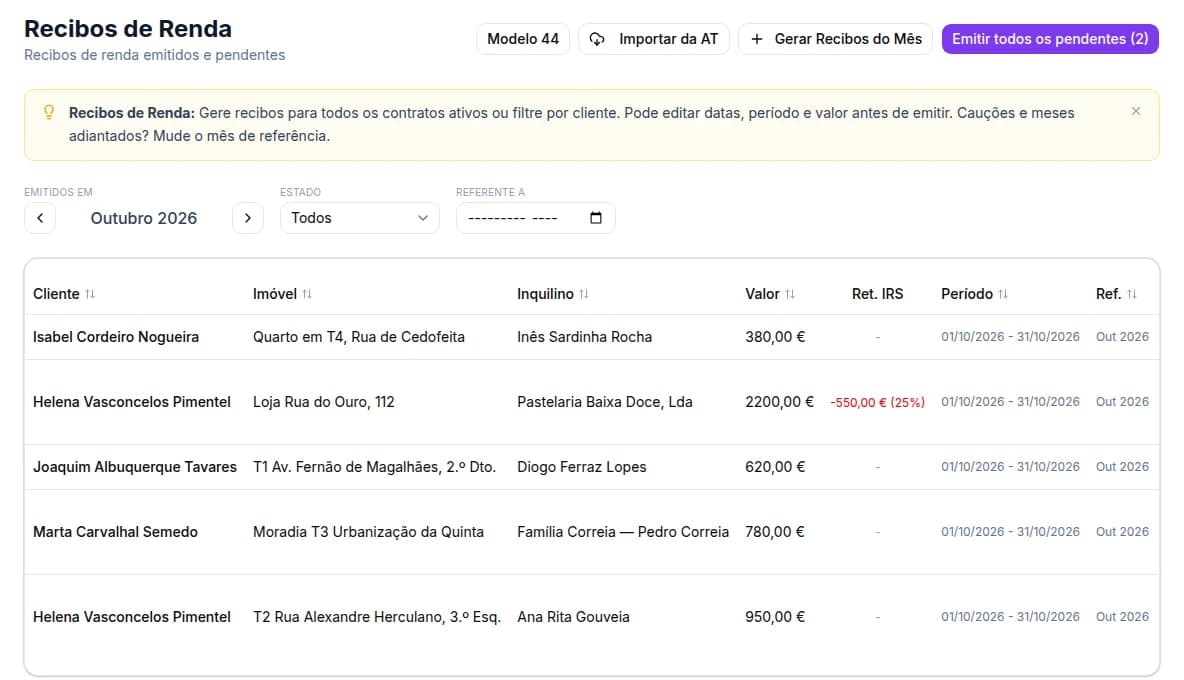Select client Marta Carvalhal Semedo
This screenshot has height=680, width=1184.
coord(115,532)
